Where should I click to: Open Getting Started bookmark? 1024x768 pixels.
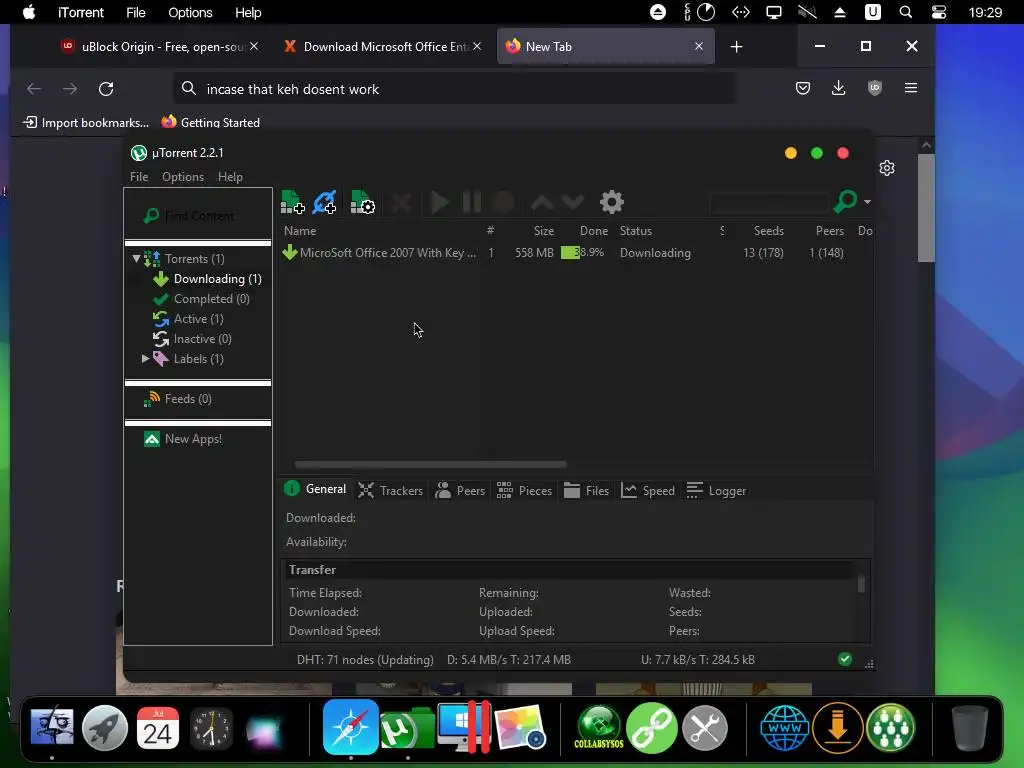211,122
